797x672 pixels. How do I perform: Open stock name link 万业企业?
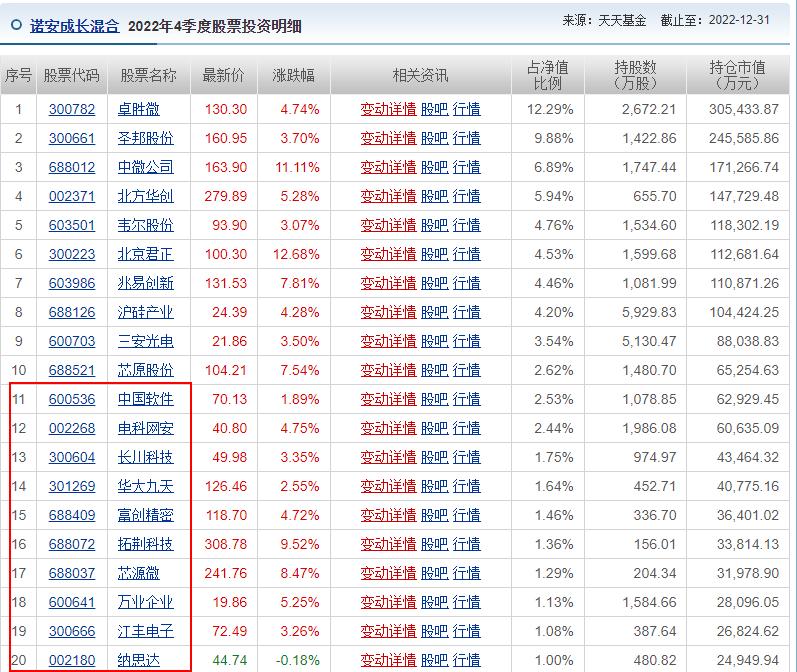tap(145, 602)
